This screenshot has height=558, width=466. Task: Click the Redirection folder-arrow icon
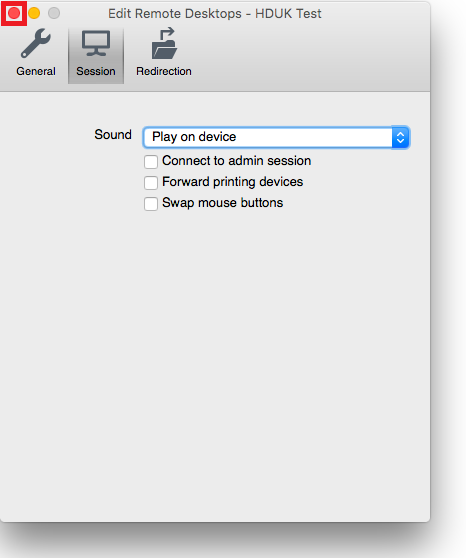click(164, 43)
